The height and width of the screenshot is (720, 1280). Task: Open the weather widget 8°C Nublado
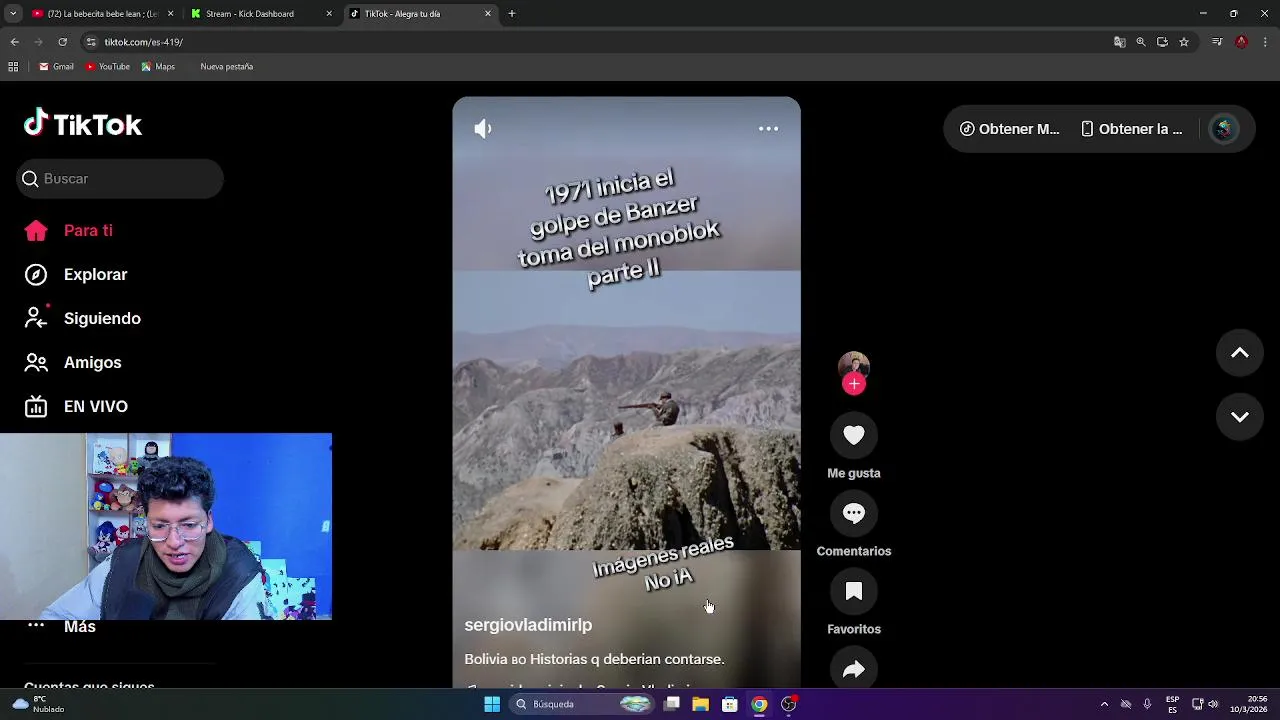[x=38, y=704]
